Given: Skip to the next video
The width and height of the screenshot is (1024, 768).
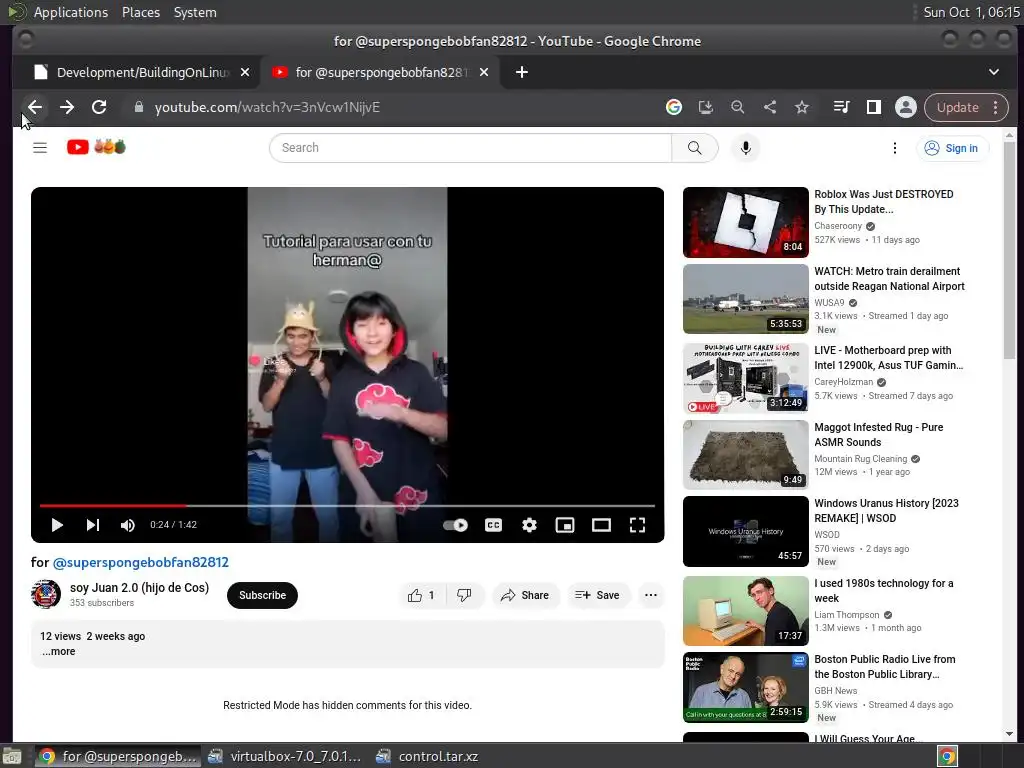Looking at the screenshot, I should click(93, 524).
